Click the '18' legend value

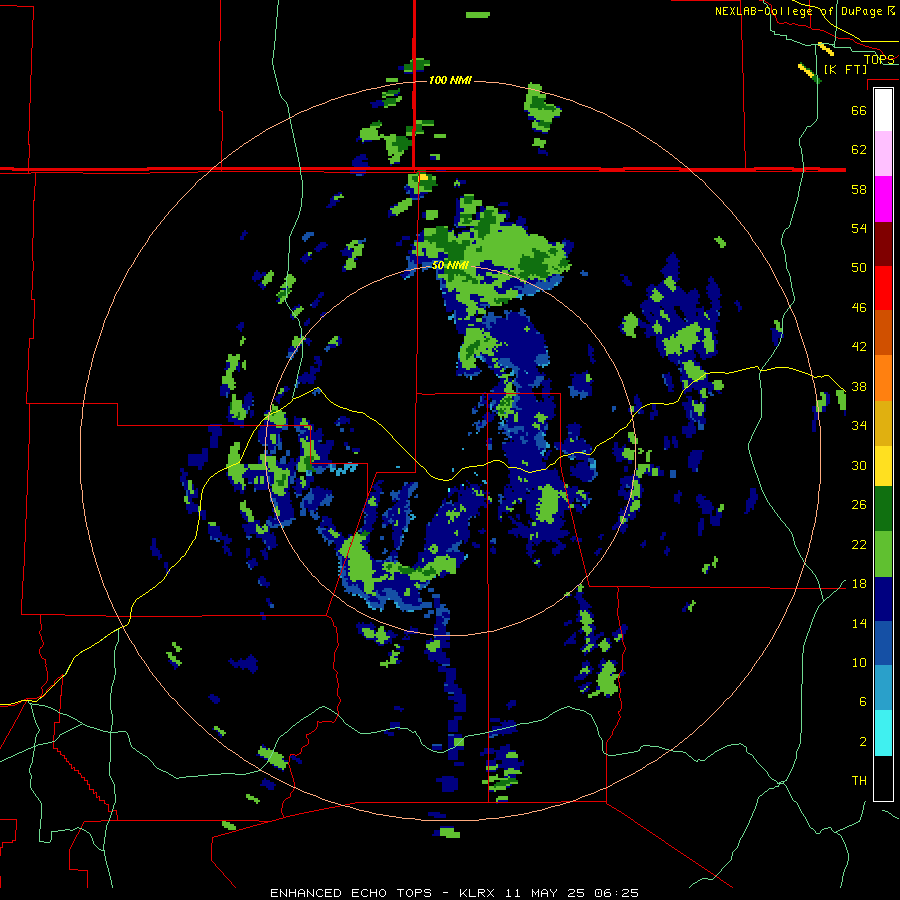click(x=859, y=584)
